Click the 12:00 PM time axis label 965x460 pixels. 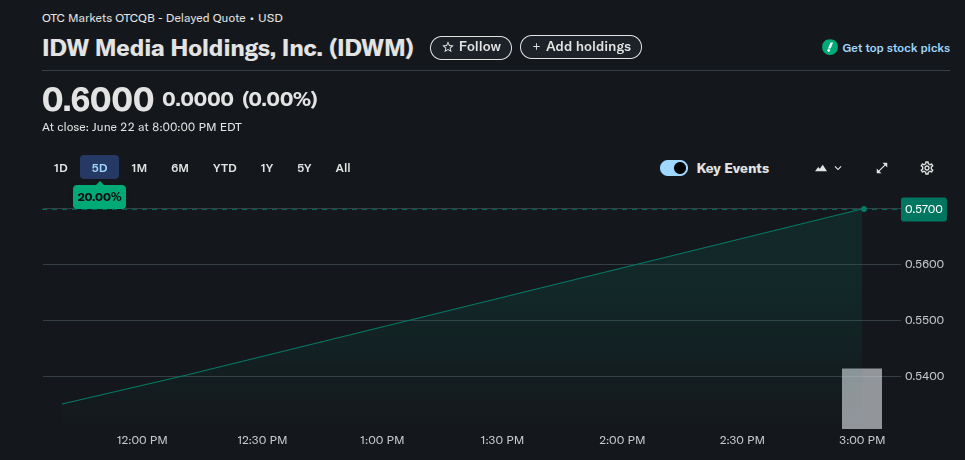(142, 440)
